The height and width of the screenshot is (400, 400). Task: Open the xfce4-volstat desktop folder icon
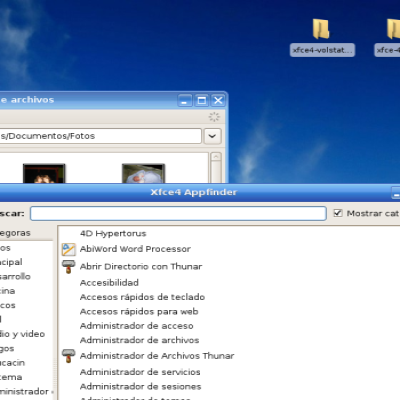click(x=321, y=29)
